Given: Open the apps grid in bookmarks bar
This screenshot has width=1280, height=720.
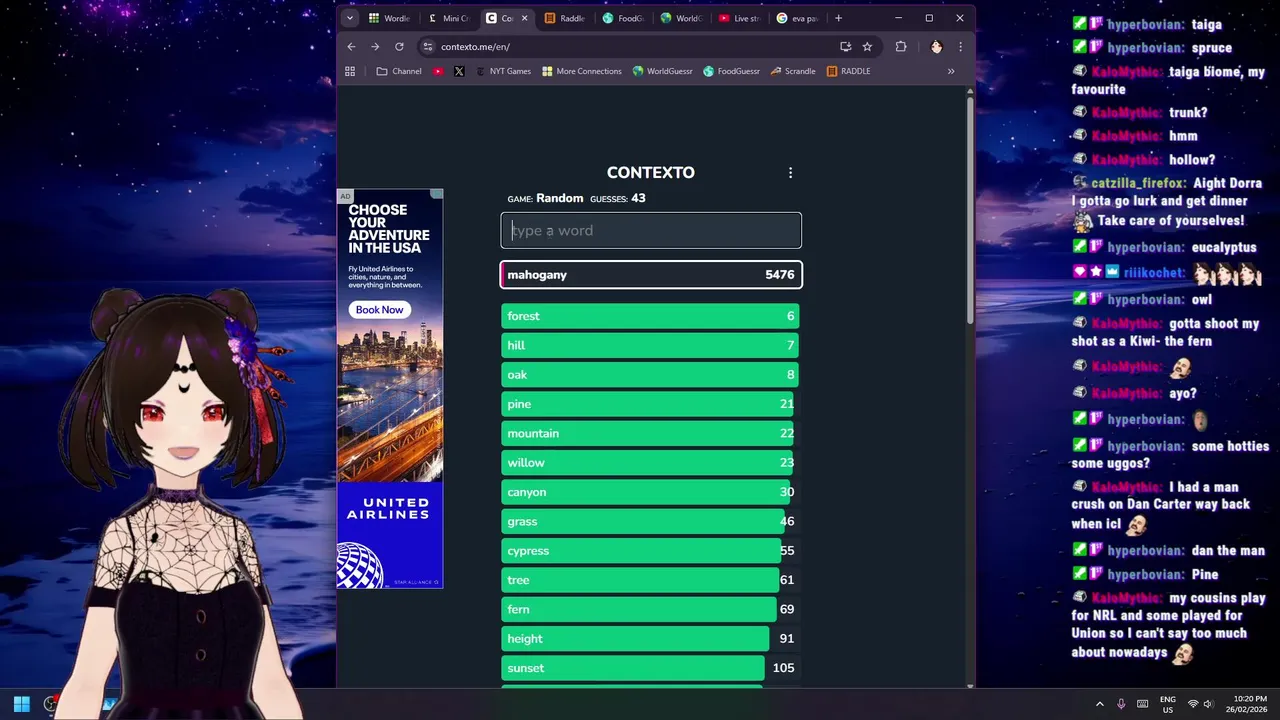Looking at the screenshot, I should [350, 71].
